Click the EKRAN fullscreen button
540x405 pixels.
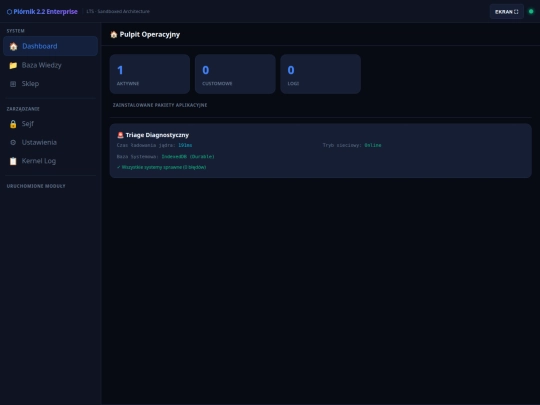click(x=507, y=12)
